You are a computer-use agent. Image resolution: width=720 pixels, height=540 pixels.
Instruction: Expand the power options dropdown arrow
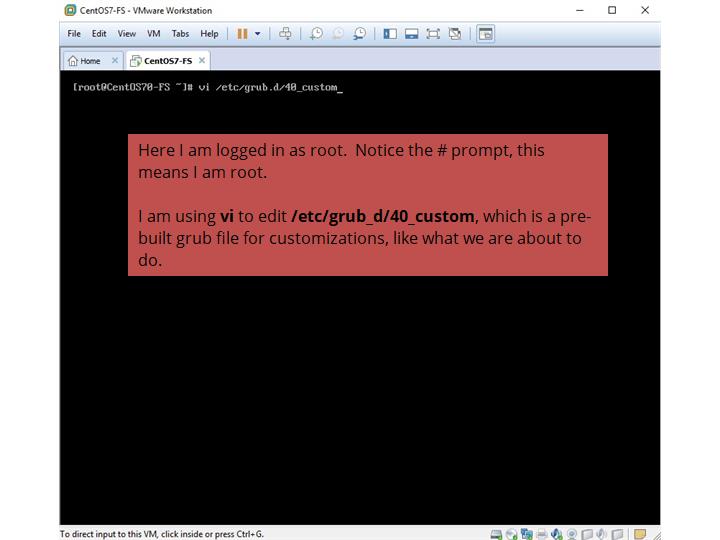tap(257, 33)
